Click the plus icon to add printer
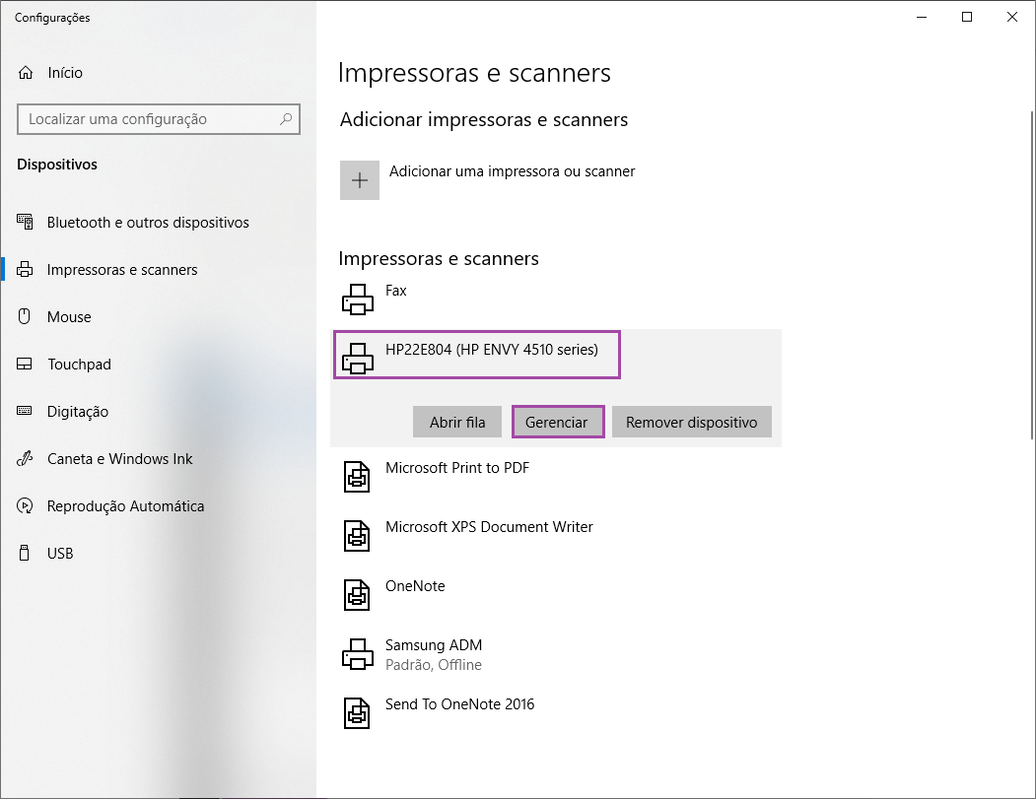1036x799 pixels. [359, 180]
